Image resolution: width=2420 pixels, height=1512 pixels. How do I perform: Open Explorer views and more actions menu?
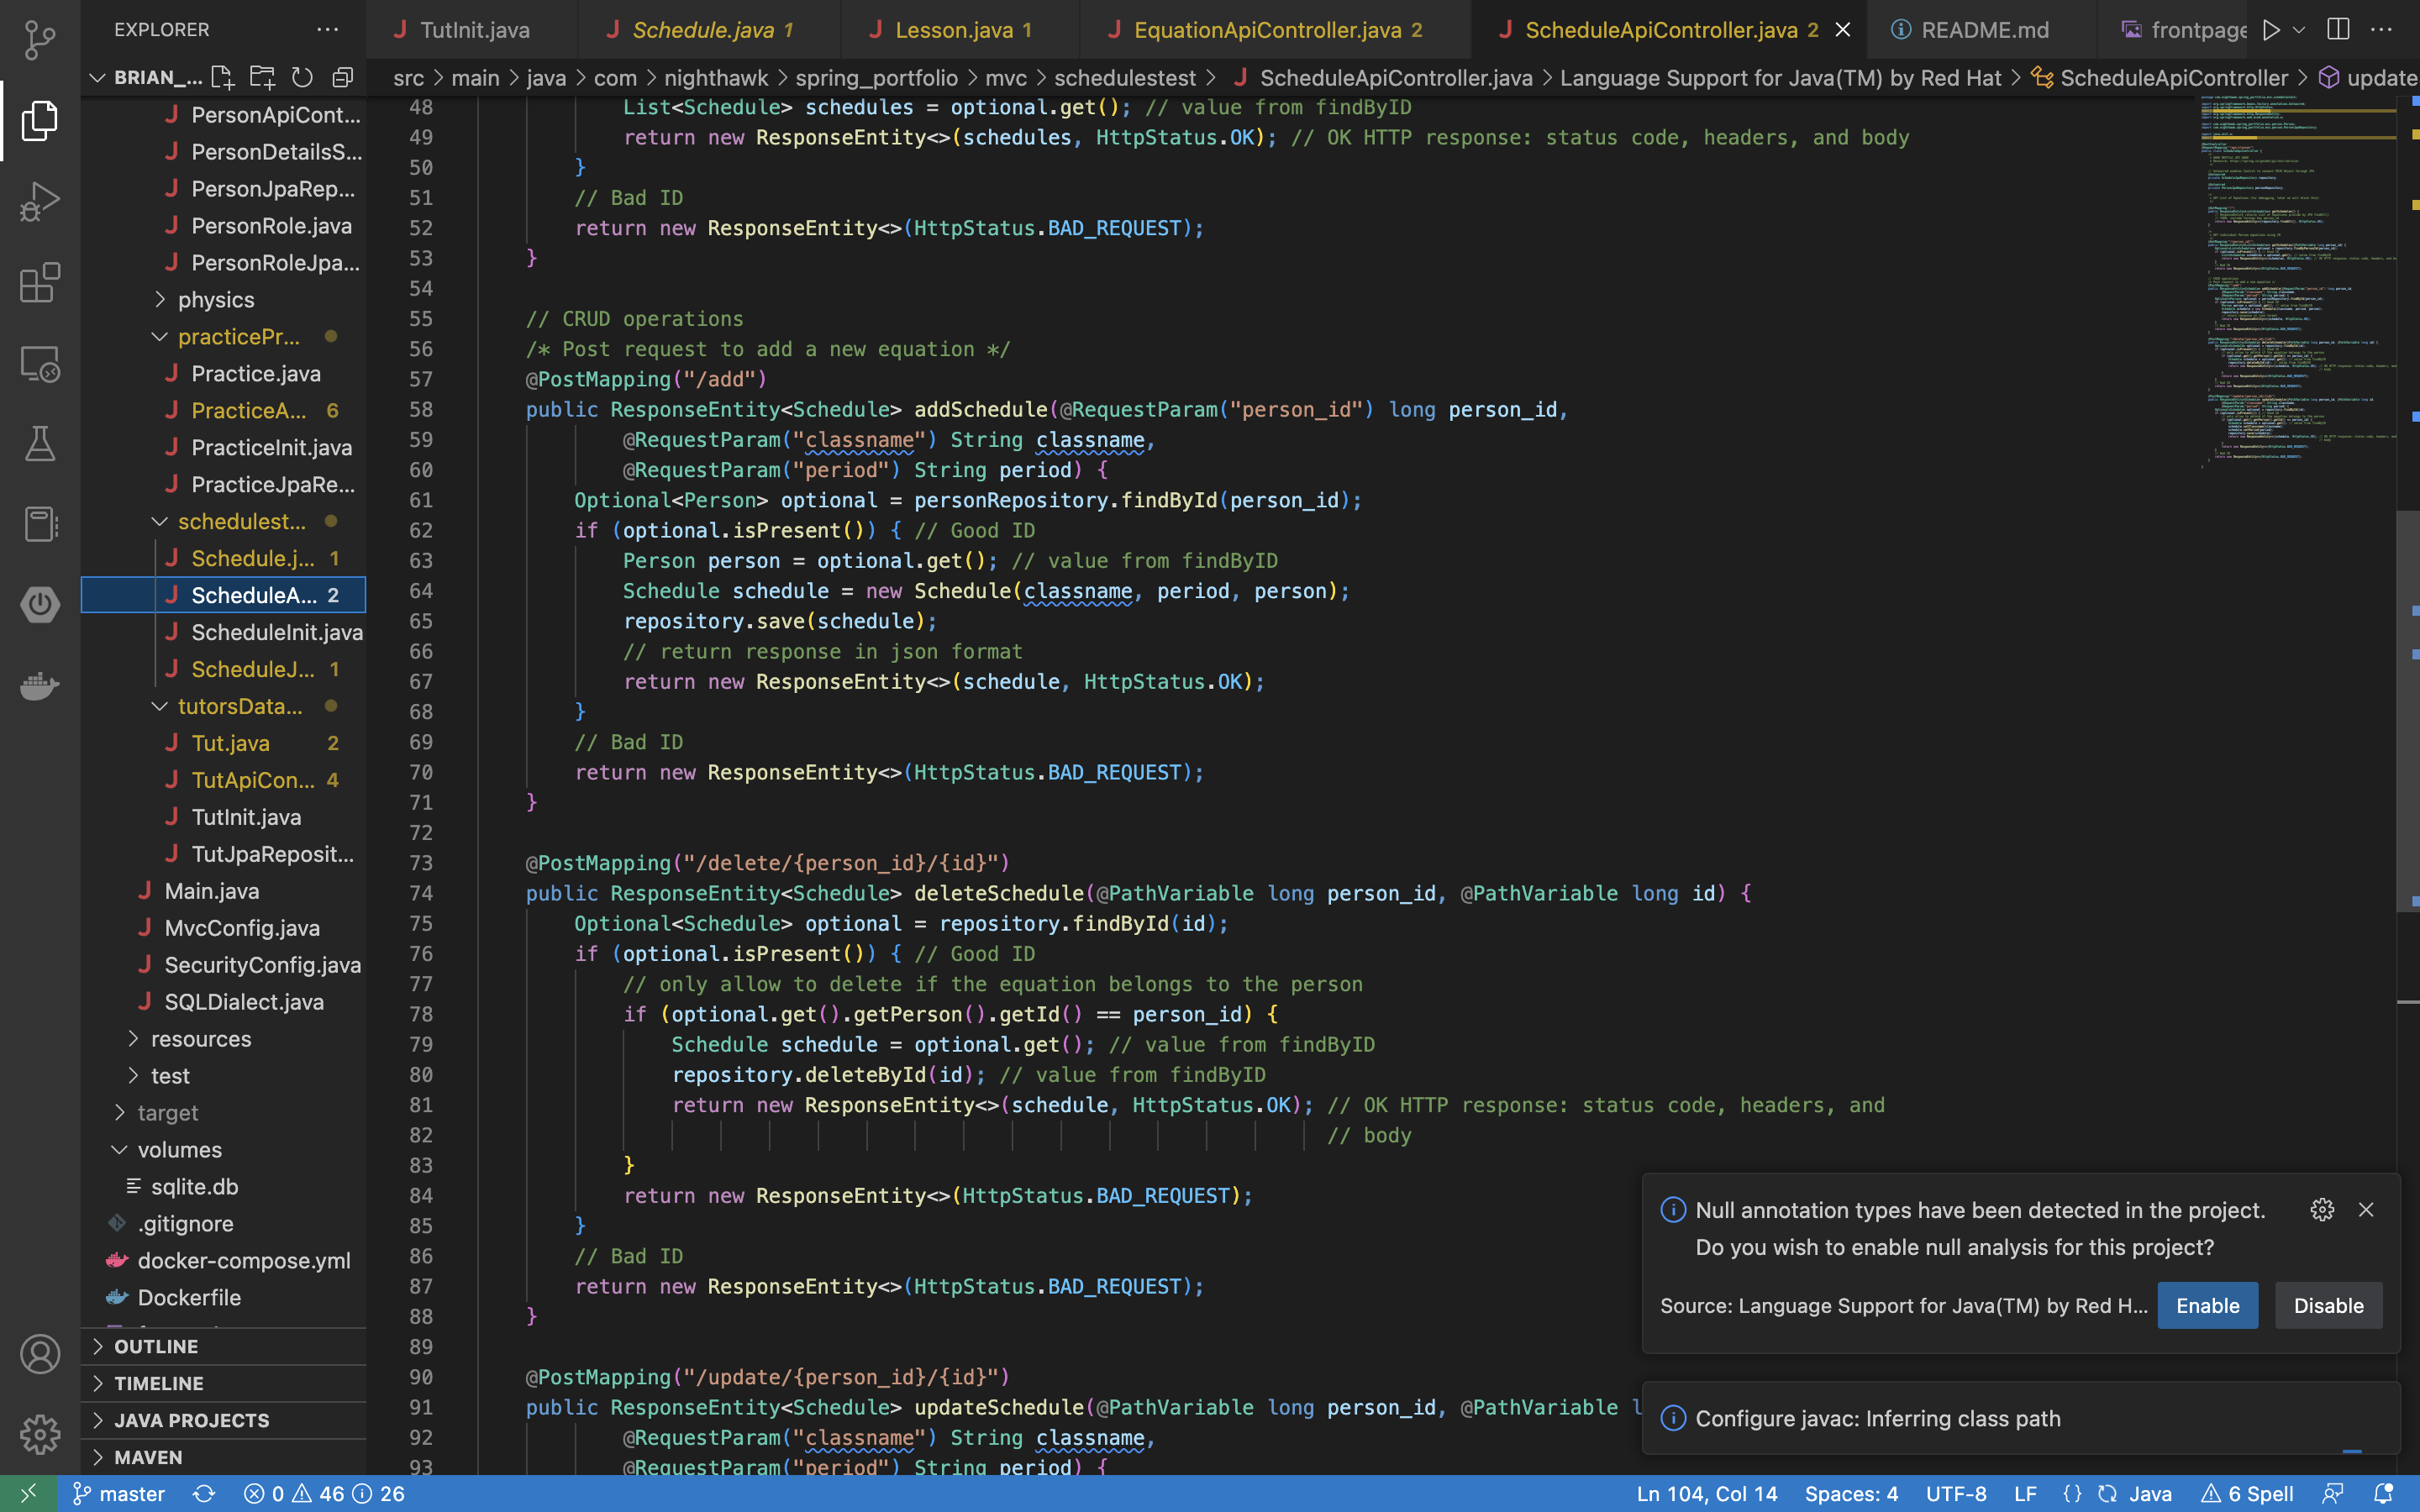pyautogui.click(x=327, y=30)
